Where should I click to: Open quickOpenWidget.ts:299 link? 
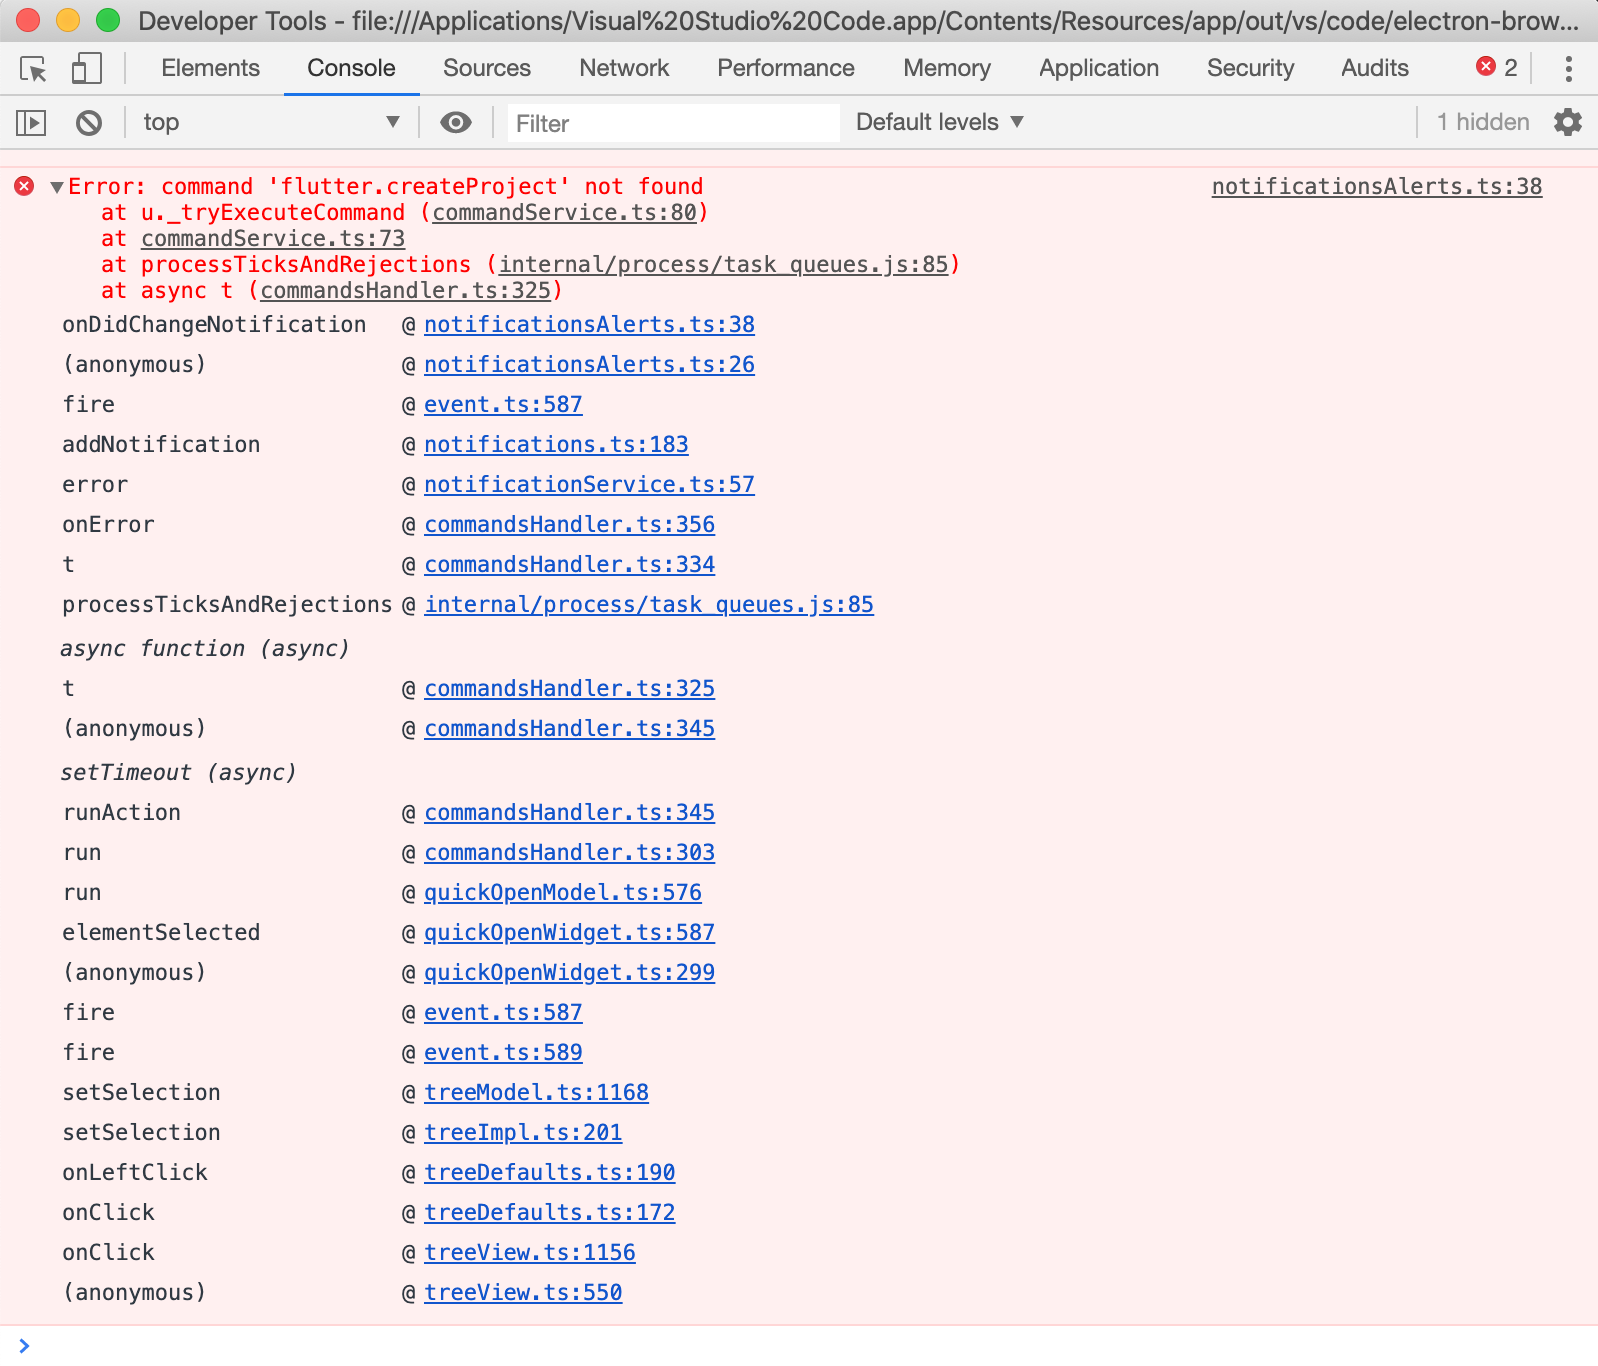point(569,972)
